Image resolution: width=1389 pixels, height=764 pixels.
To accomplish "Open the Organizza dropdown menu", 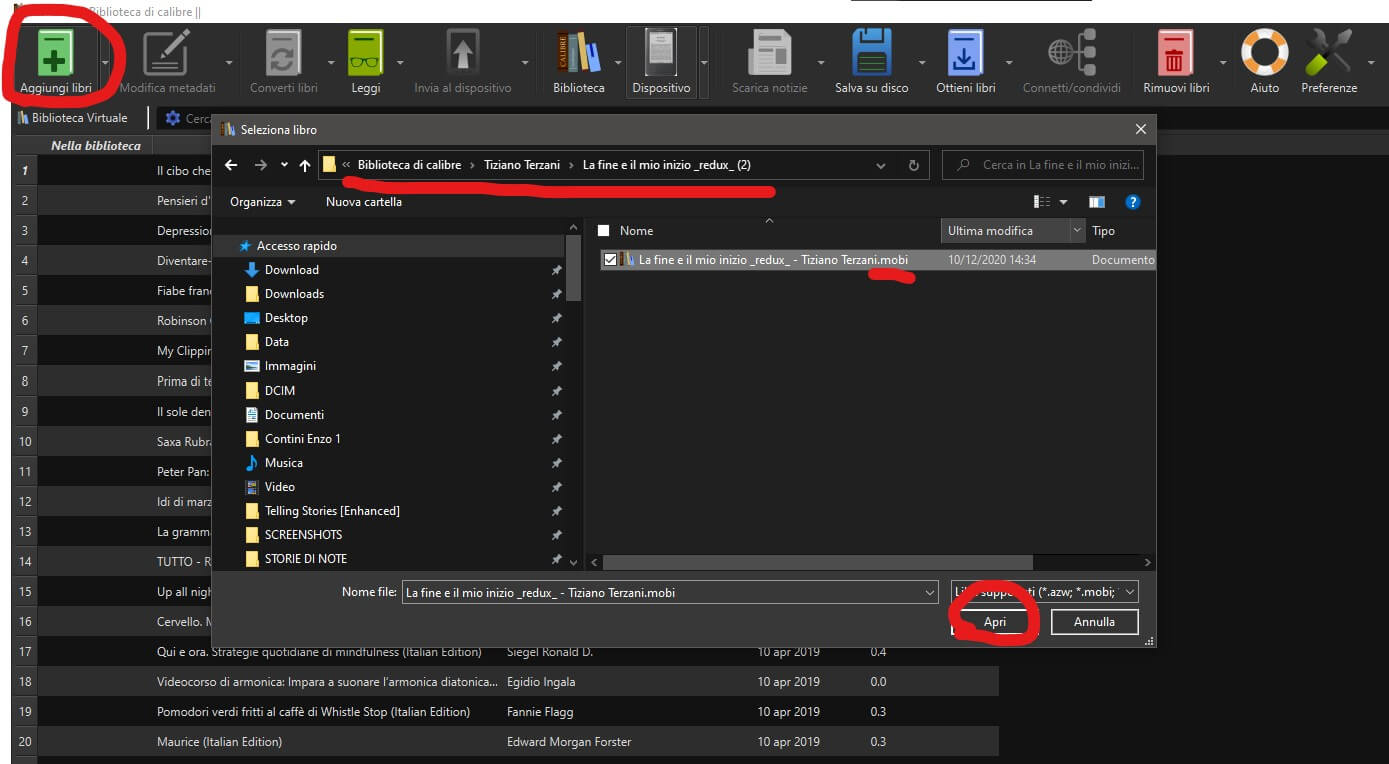I will point(262,202).
